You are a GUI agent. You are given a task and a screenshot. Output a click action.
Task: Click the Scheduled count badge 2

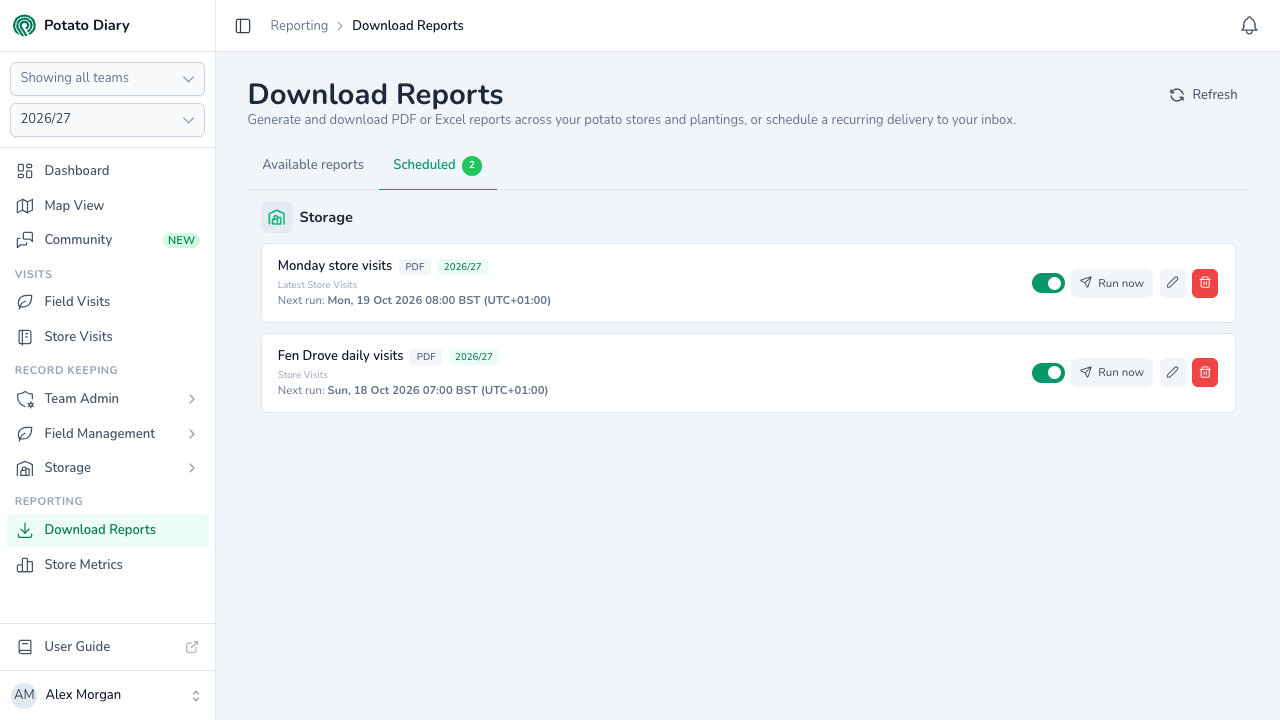point(472,165)
